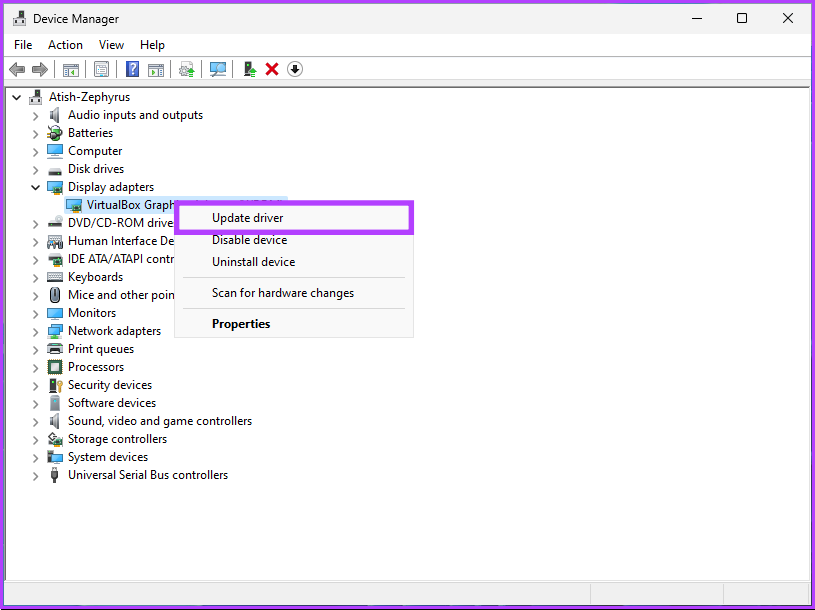The height and width of the screenshot is (610, 815).
Task: Open the Action menu
Action: click(x=65, y=44)
